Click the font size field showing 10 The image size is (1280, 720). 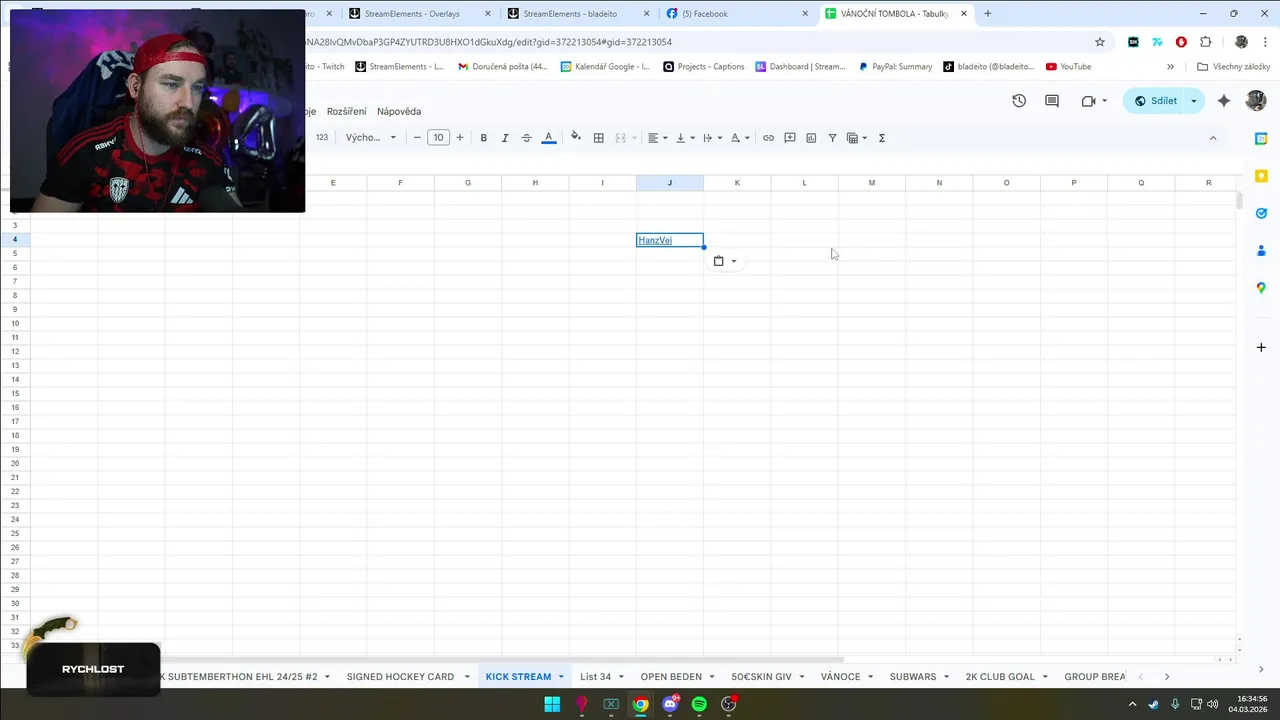(x=438, y=138)
